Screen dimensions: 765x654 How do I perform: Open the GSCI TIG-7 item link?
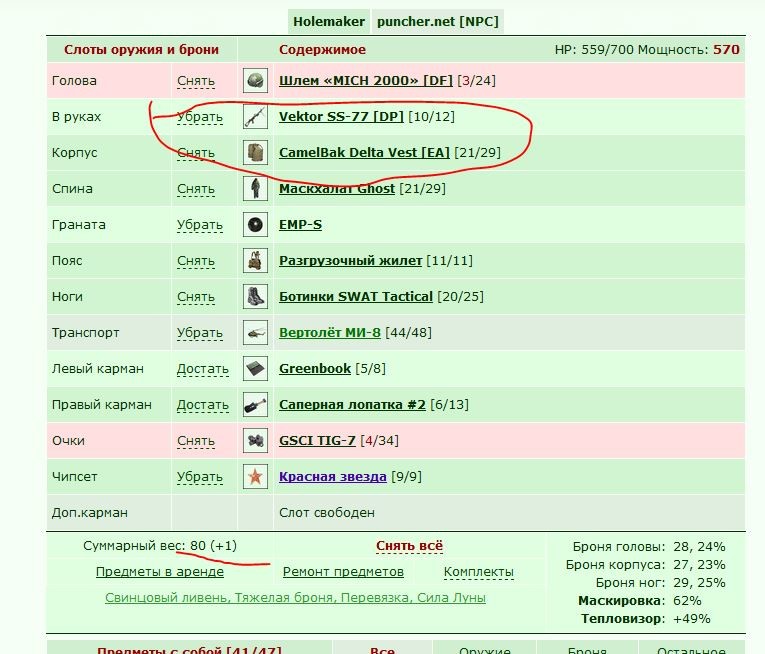pyautogui.click(x=317, y=441)
